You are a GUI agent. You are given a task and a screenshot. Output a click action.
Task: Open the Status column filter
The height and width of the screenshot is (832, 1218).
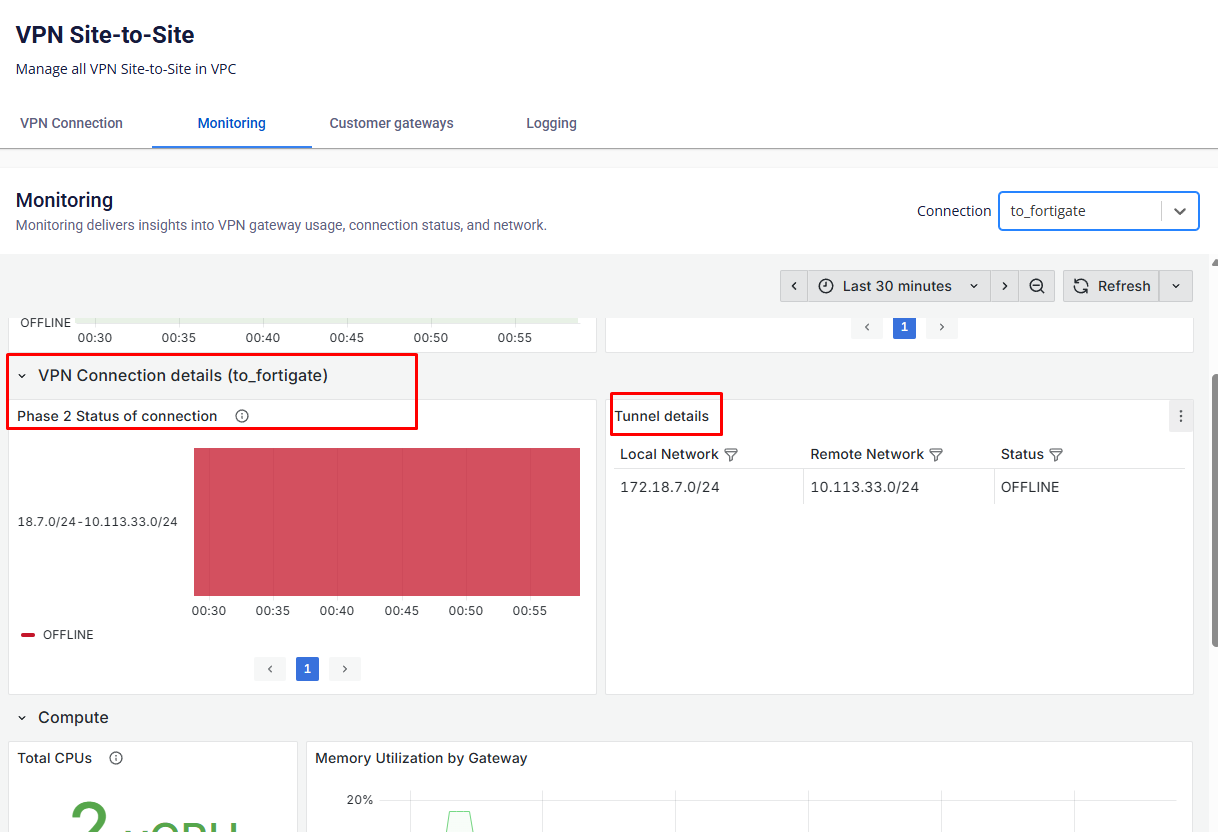pos(1056,455)
